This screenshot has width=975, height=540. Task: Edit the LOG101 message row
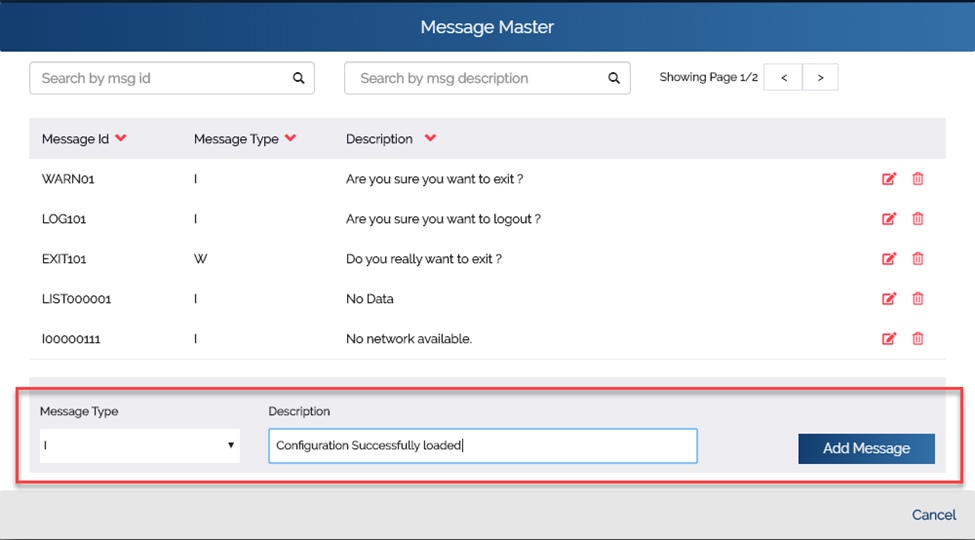click(889, 219)
